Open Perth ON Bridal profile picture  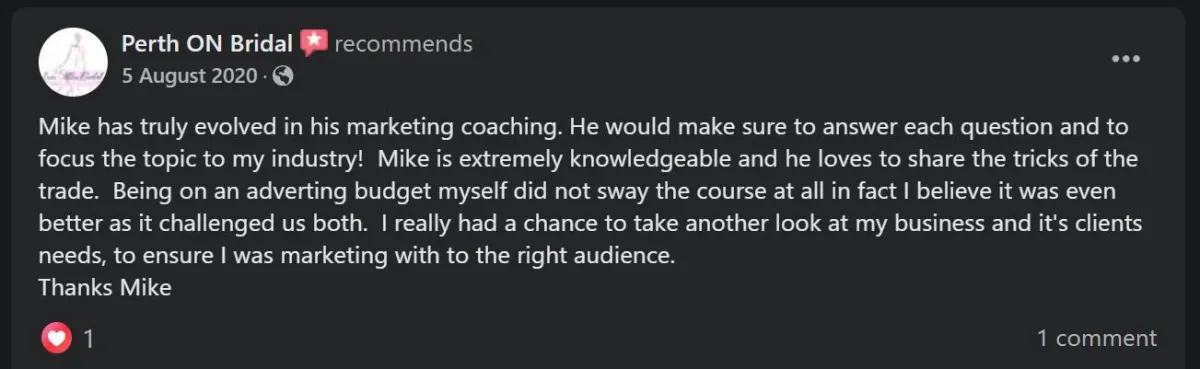click(73, 61)
